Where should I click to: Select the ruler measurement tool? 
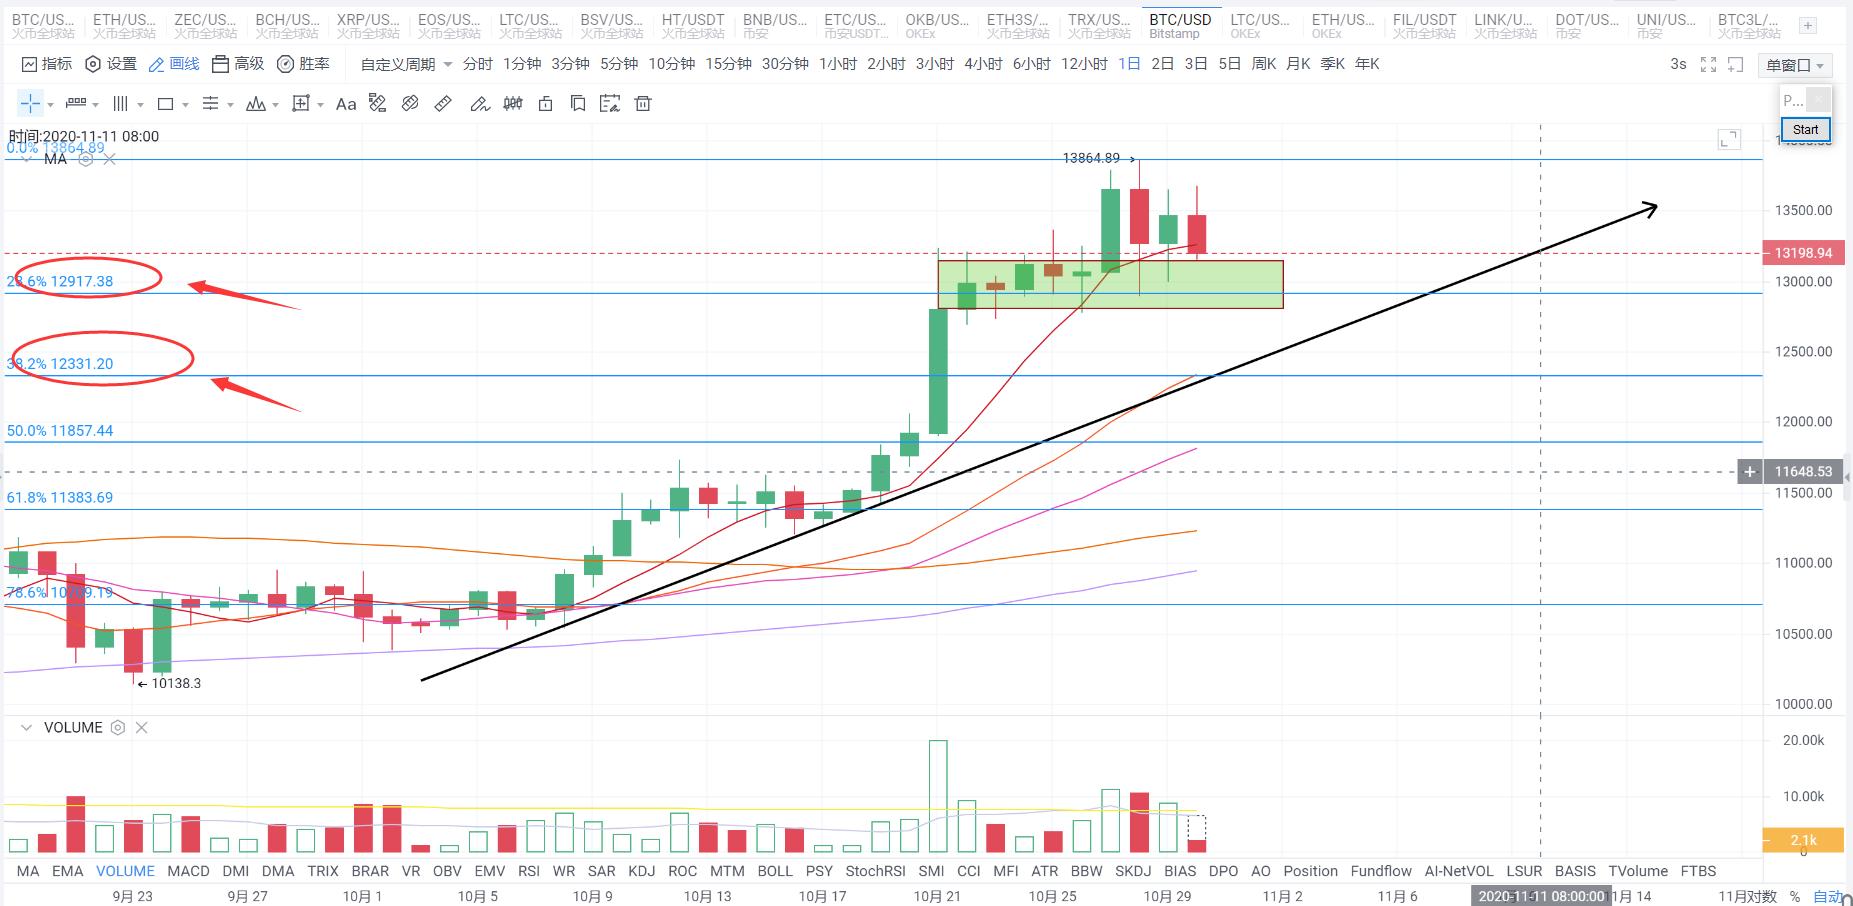click(x=443, y=104)
